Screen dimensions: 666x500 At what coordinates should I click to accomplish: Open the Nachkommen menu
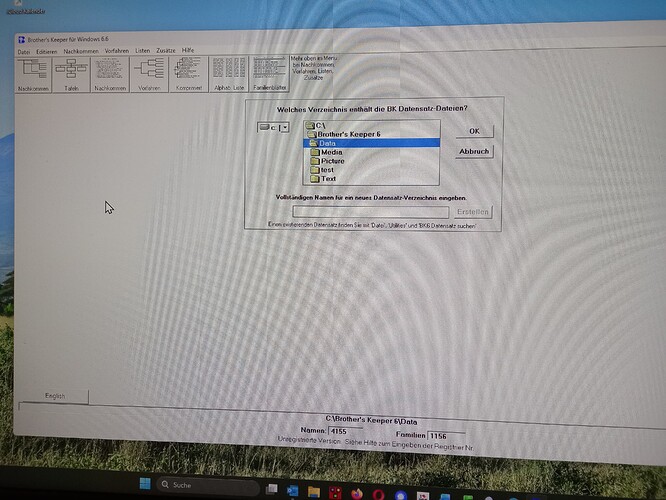pos(81,51)
